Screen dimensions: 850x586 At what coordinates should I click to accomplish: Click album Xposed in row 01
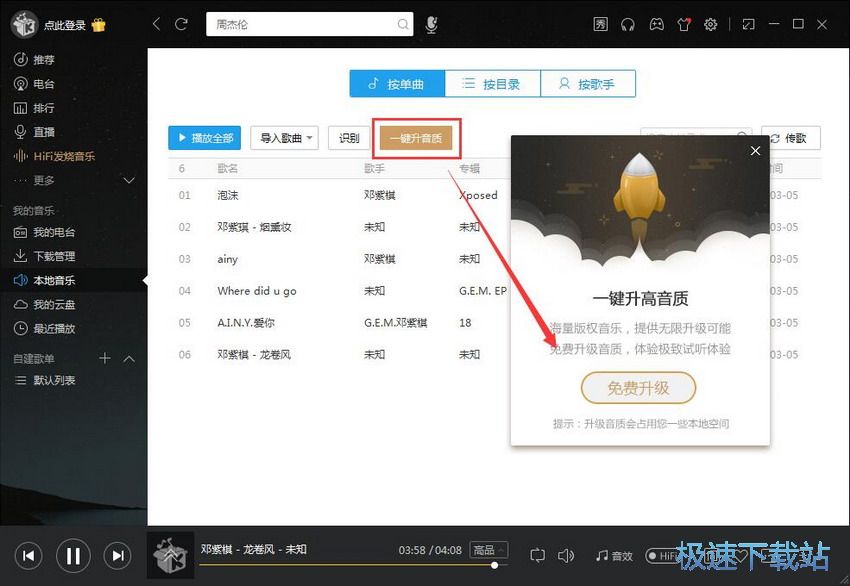[x=478, y=195]
